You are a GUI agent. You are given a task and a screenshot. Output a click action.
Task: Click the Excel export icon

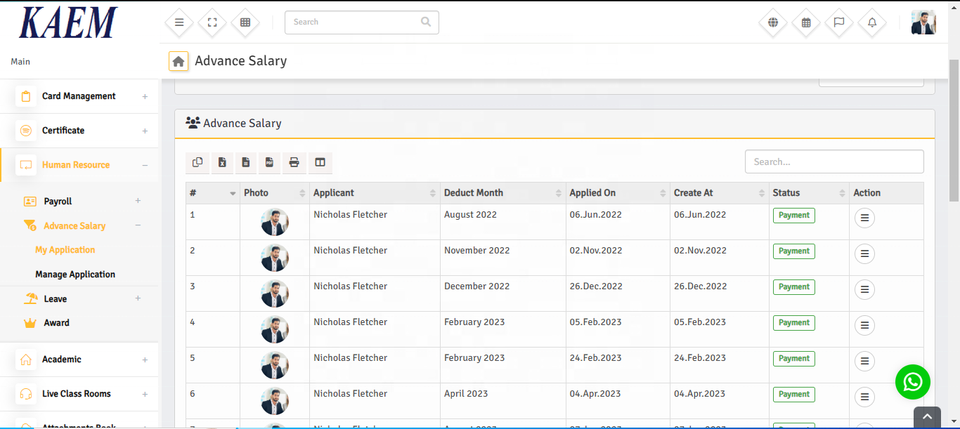[x=222, y=162]
